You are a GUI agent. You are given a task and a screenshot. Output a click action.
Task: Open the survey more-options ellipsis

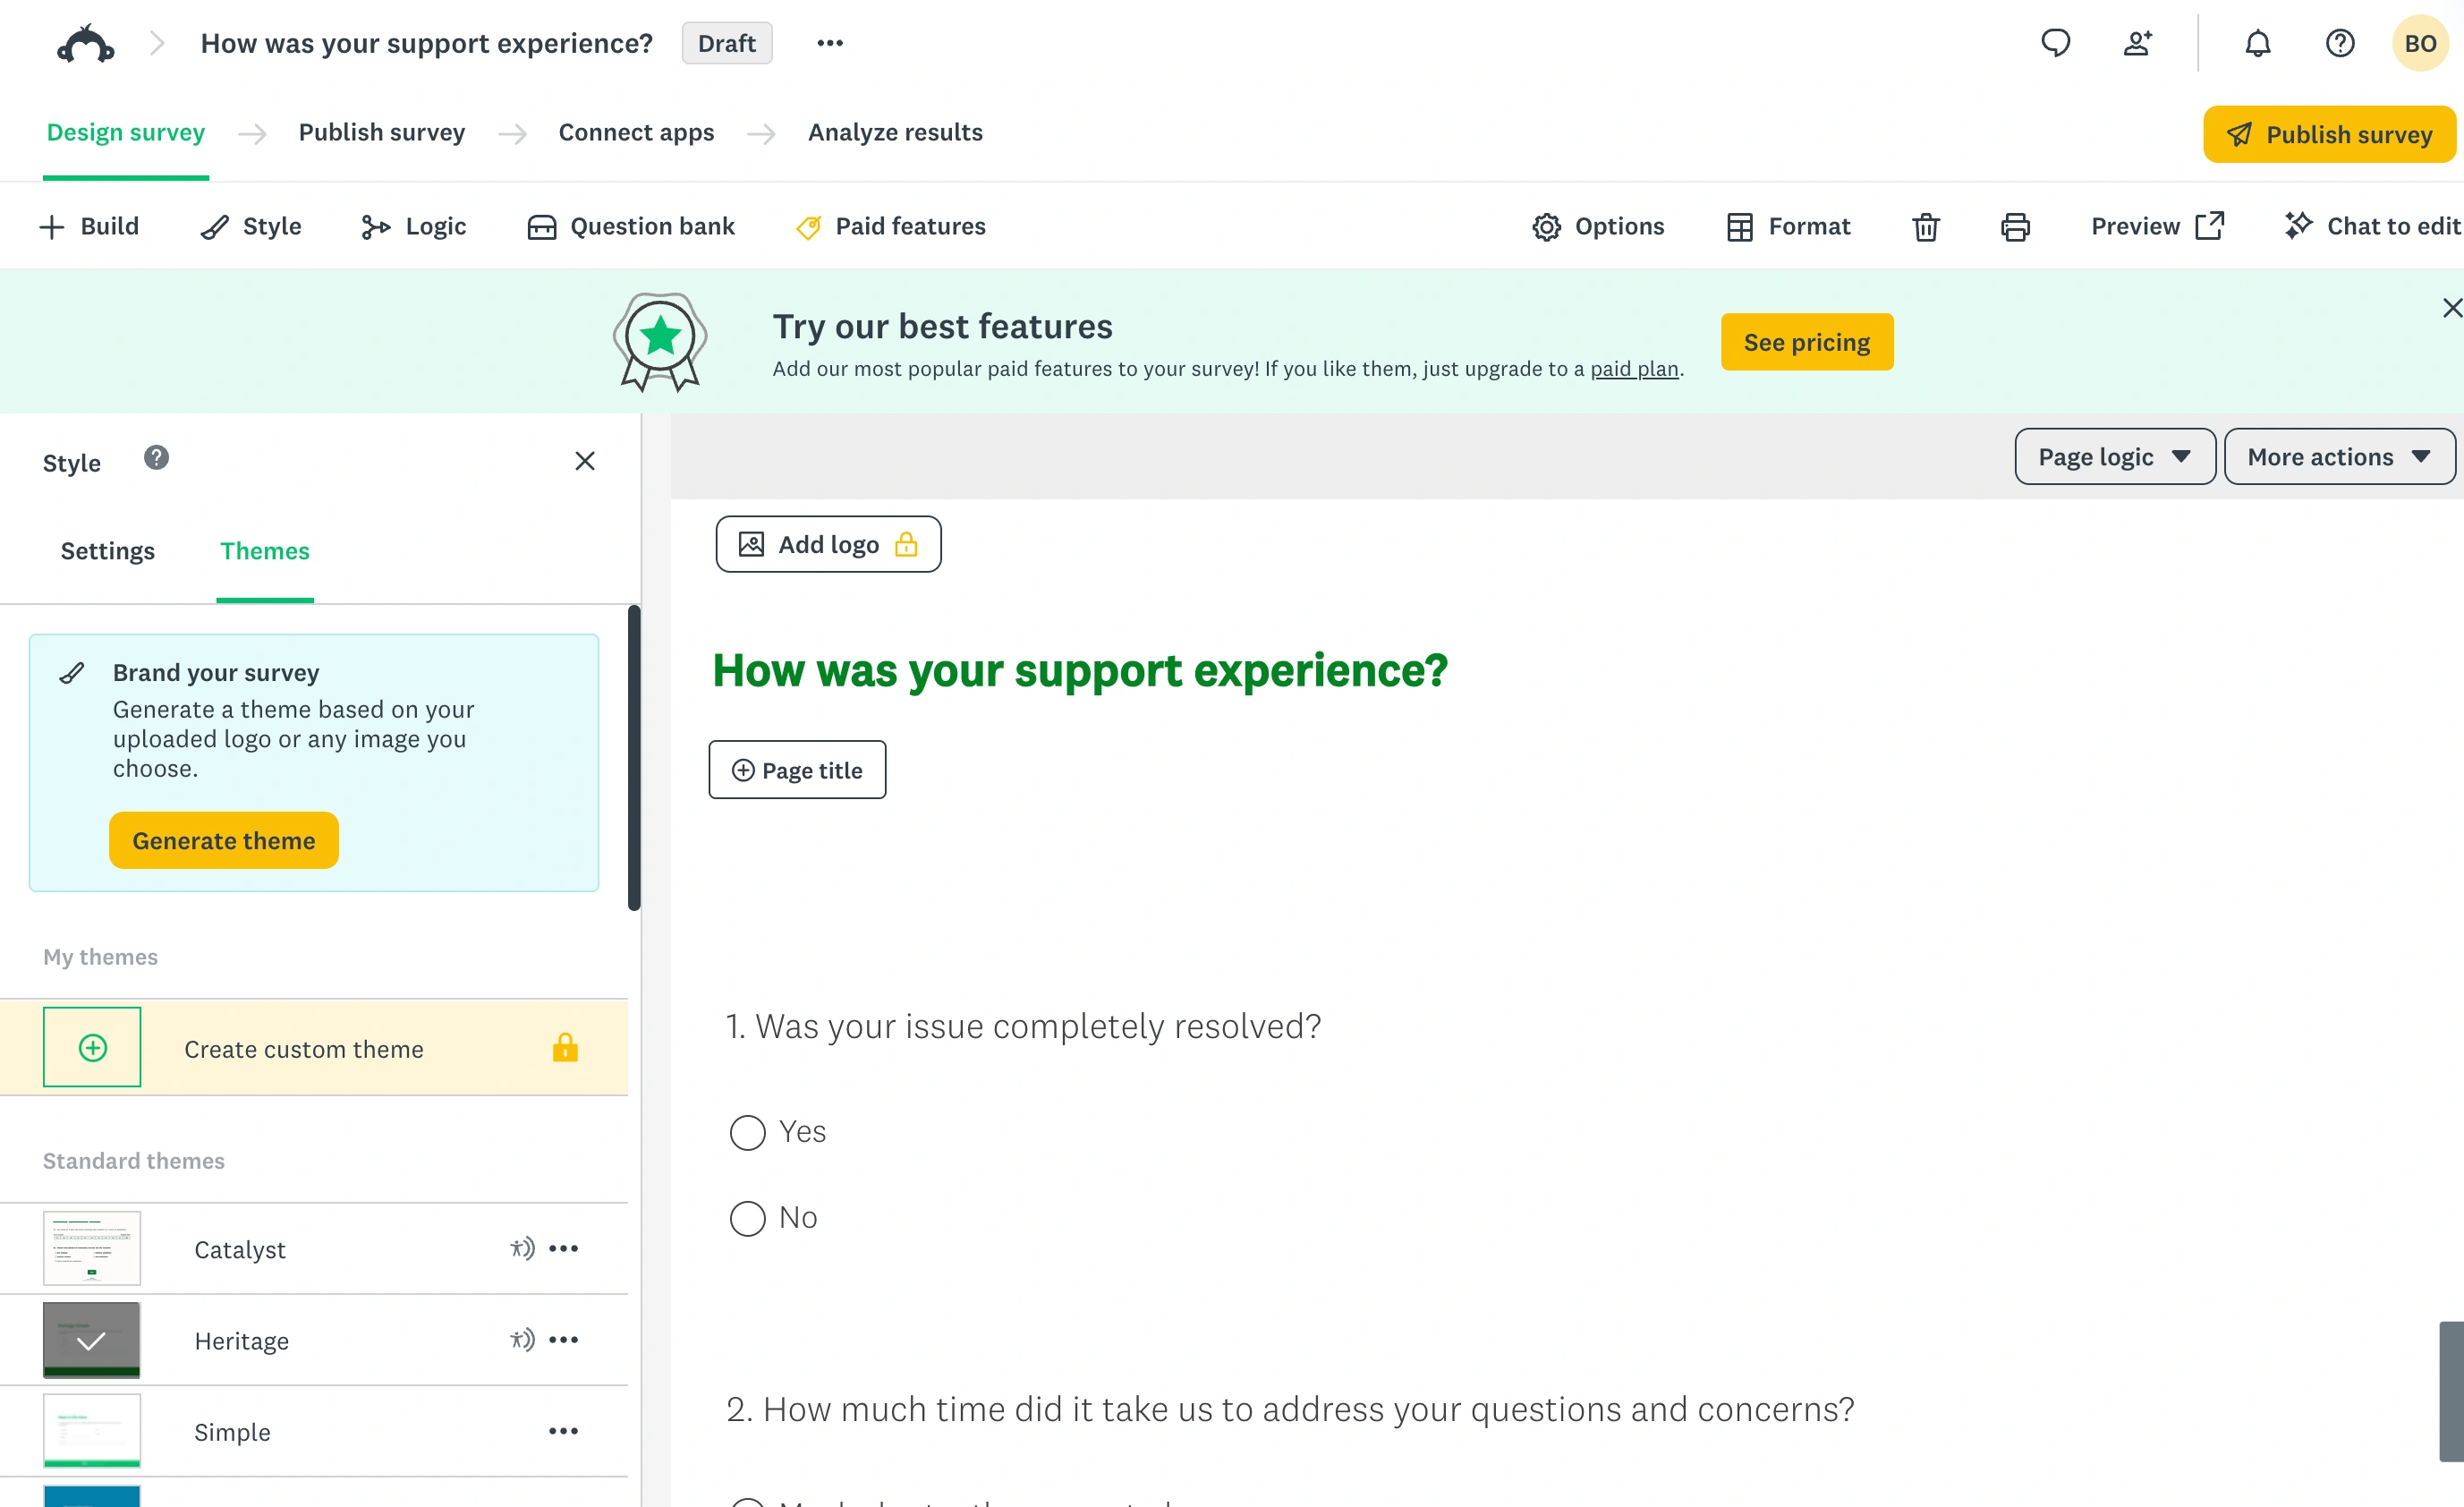click(829, 43)
